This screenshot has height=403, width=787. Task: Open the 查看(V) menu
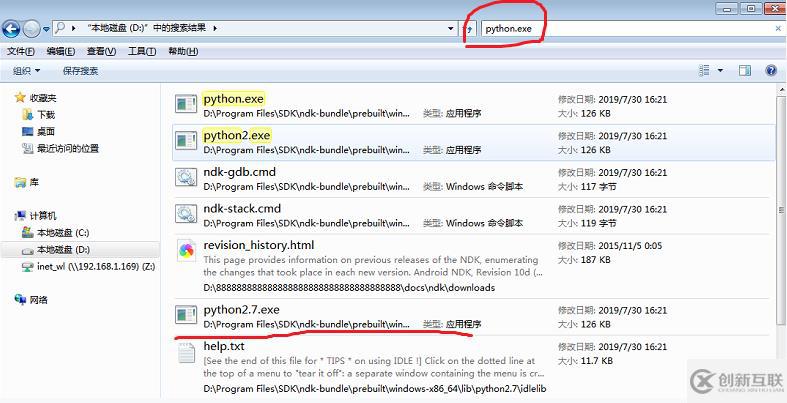(101, 51)
